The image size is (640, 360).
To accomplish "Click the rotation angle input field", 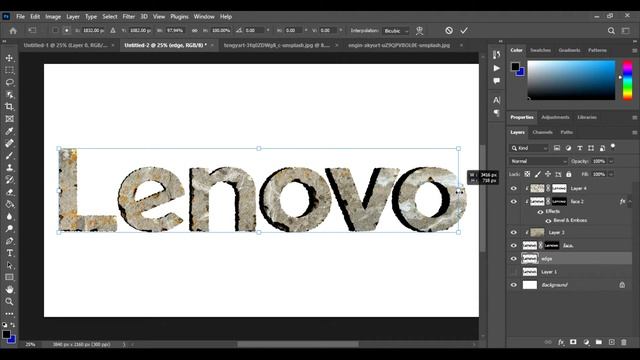I will click(255, 31).
